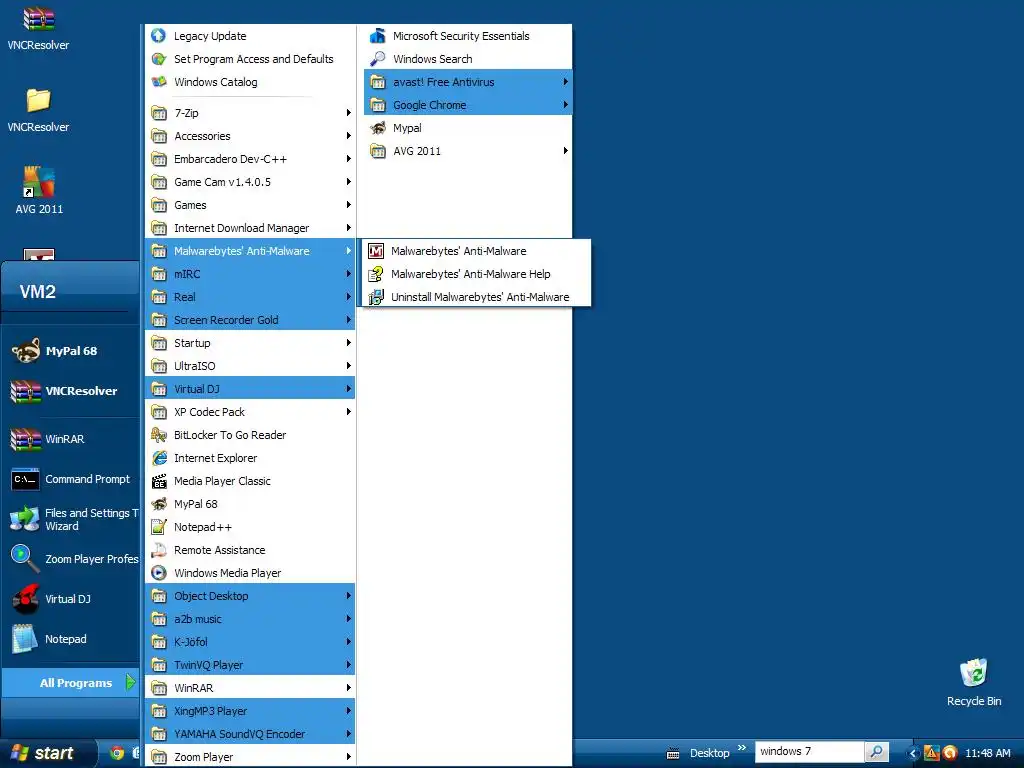The width and height of the screenshot is (1024, 768).
Task: Open Remote Assistance
Action: (x=249, y=550)
